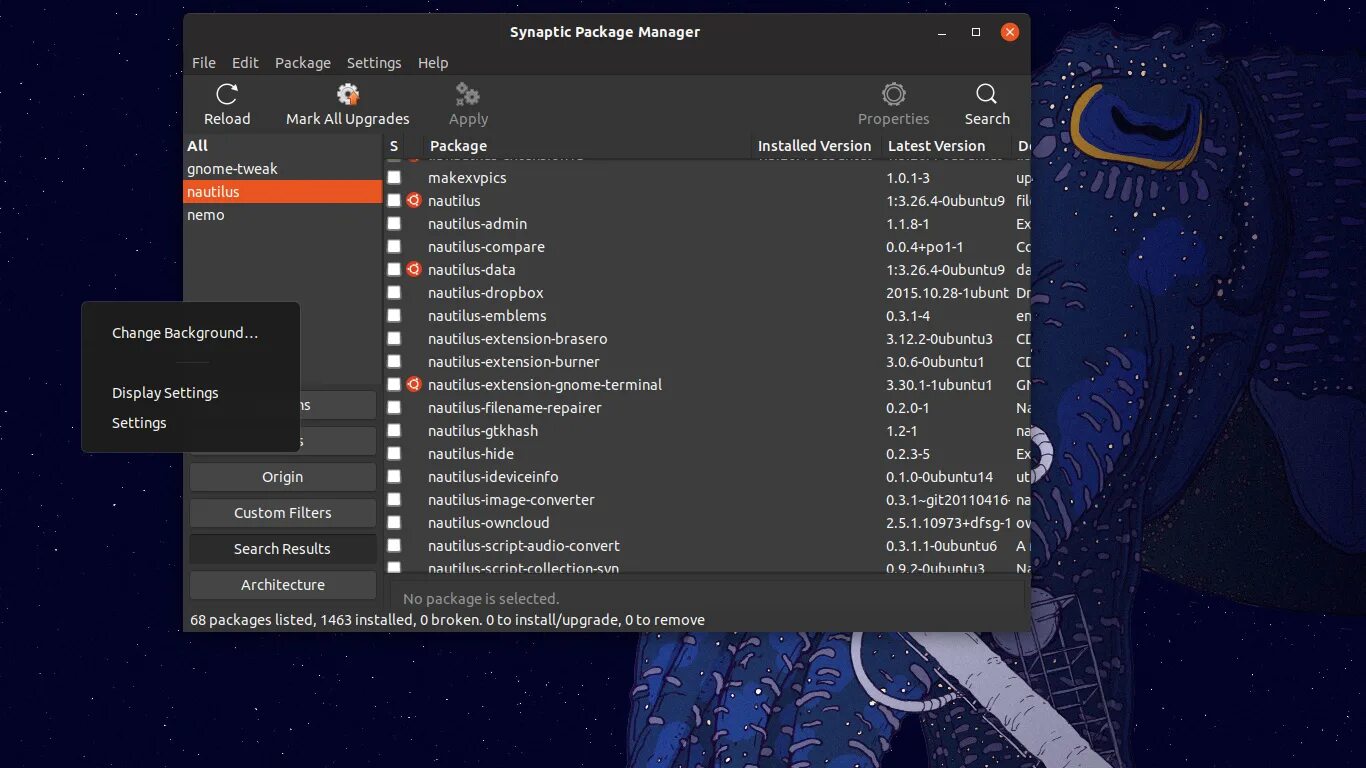Mark the nautilus-dropbox checkbox
Viewport: 1366px width, 768px height.
(x=394, y=293)
